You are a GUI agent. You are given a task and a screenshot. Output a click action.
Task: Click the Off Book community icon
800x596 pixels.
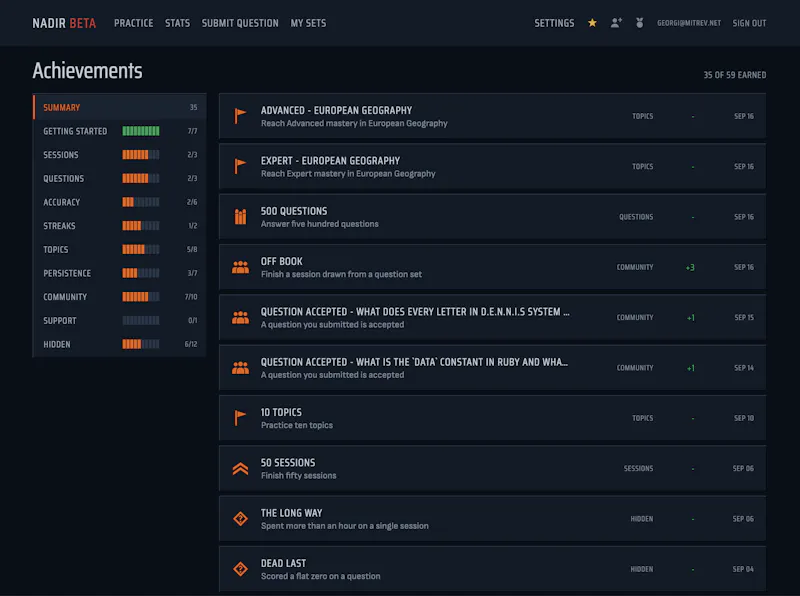pos(240,267)
